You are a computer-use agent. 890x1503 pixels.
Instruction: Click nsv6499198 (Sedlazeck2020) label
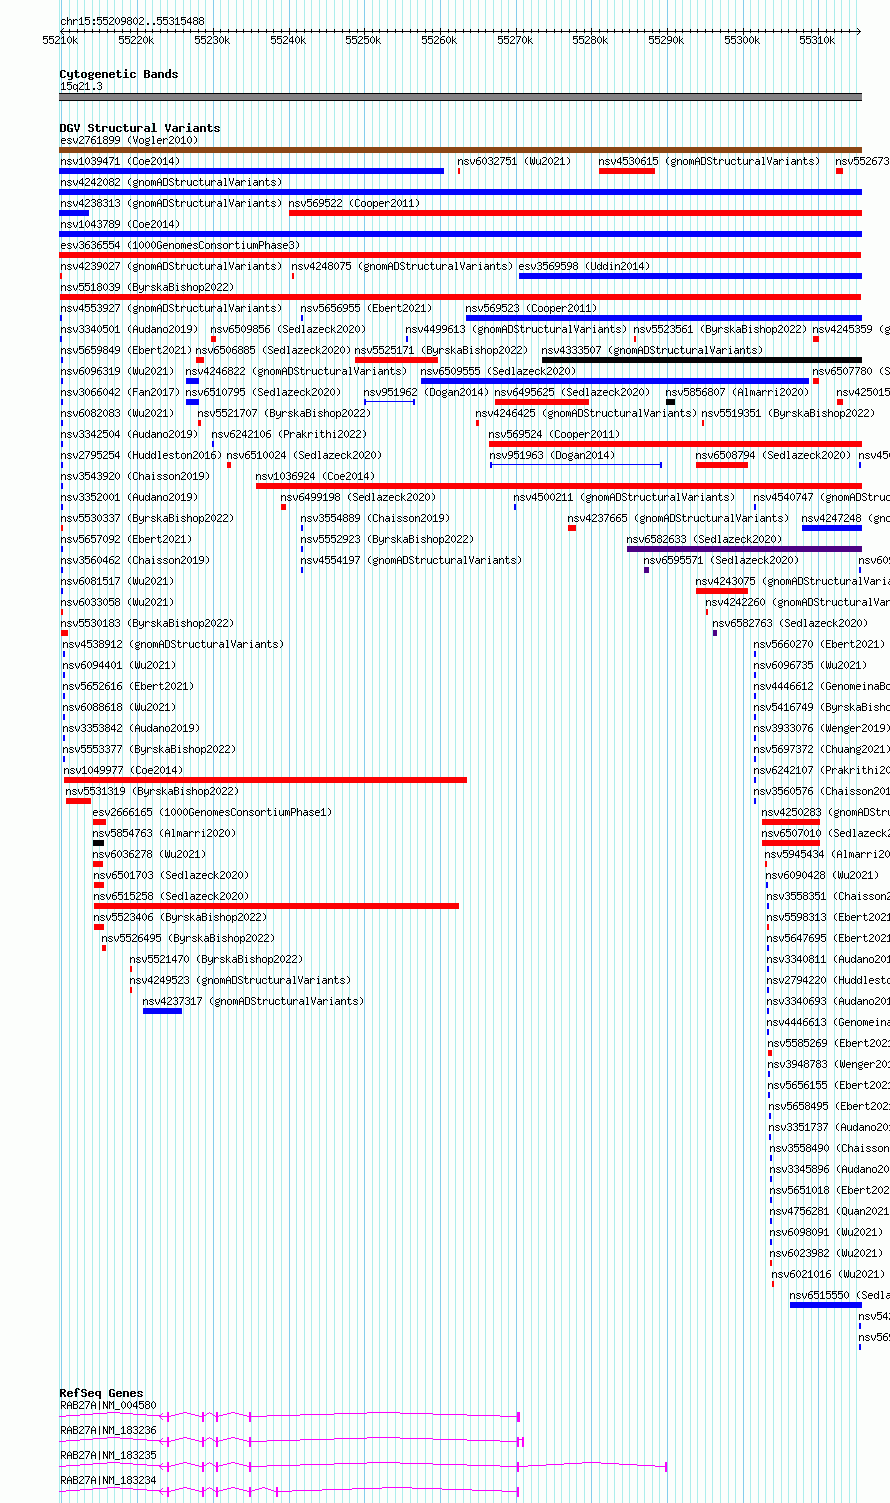click(x=358, y=497)
